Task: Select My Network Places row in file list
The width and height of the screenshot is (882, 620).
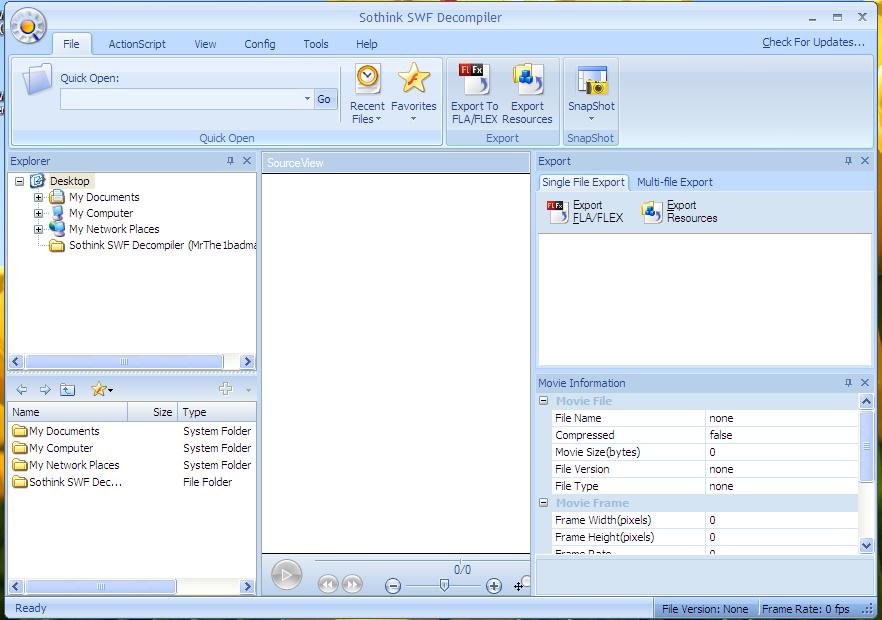Action: [132, 465]
